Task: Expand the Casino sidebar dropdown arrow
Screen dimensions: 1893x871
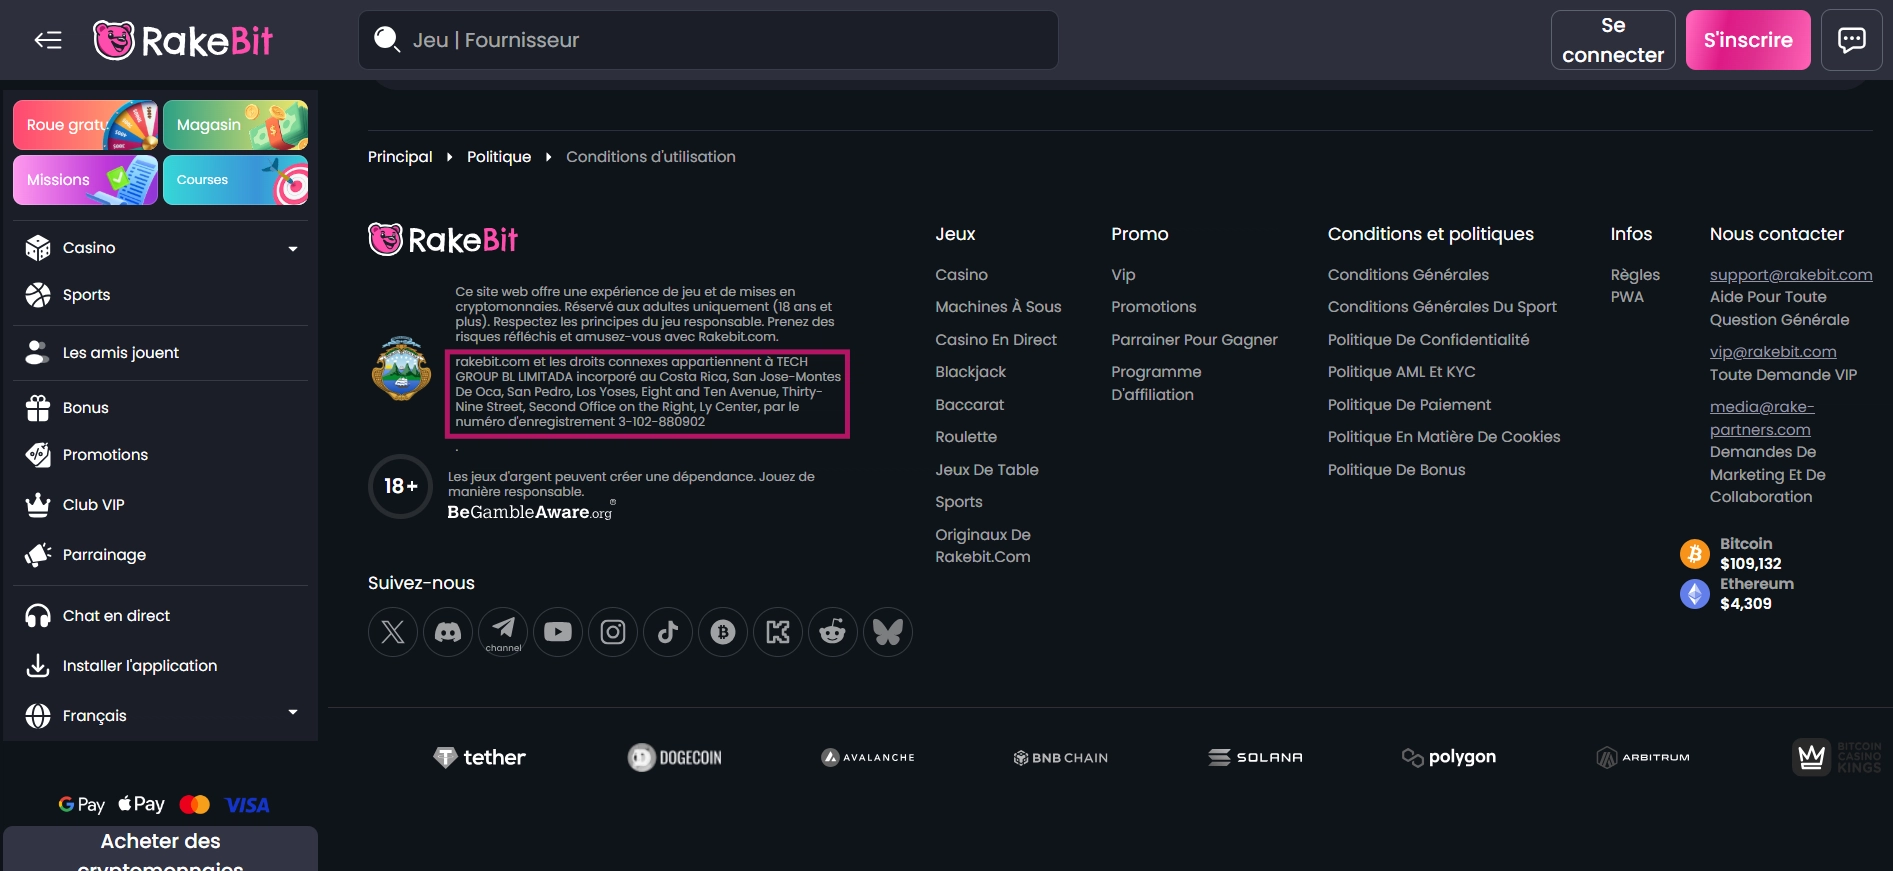Action: tap(293, 248)
